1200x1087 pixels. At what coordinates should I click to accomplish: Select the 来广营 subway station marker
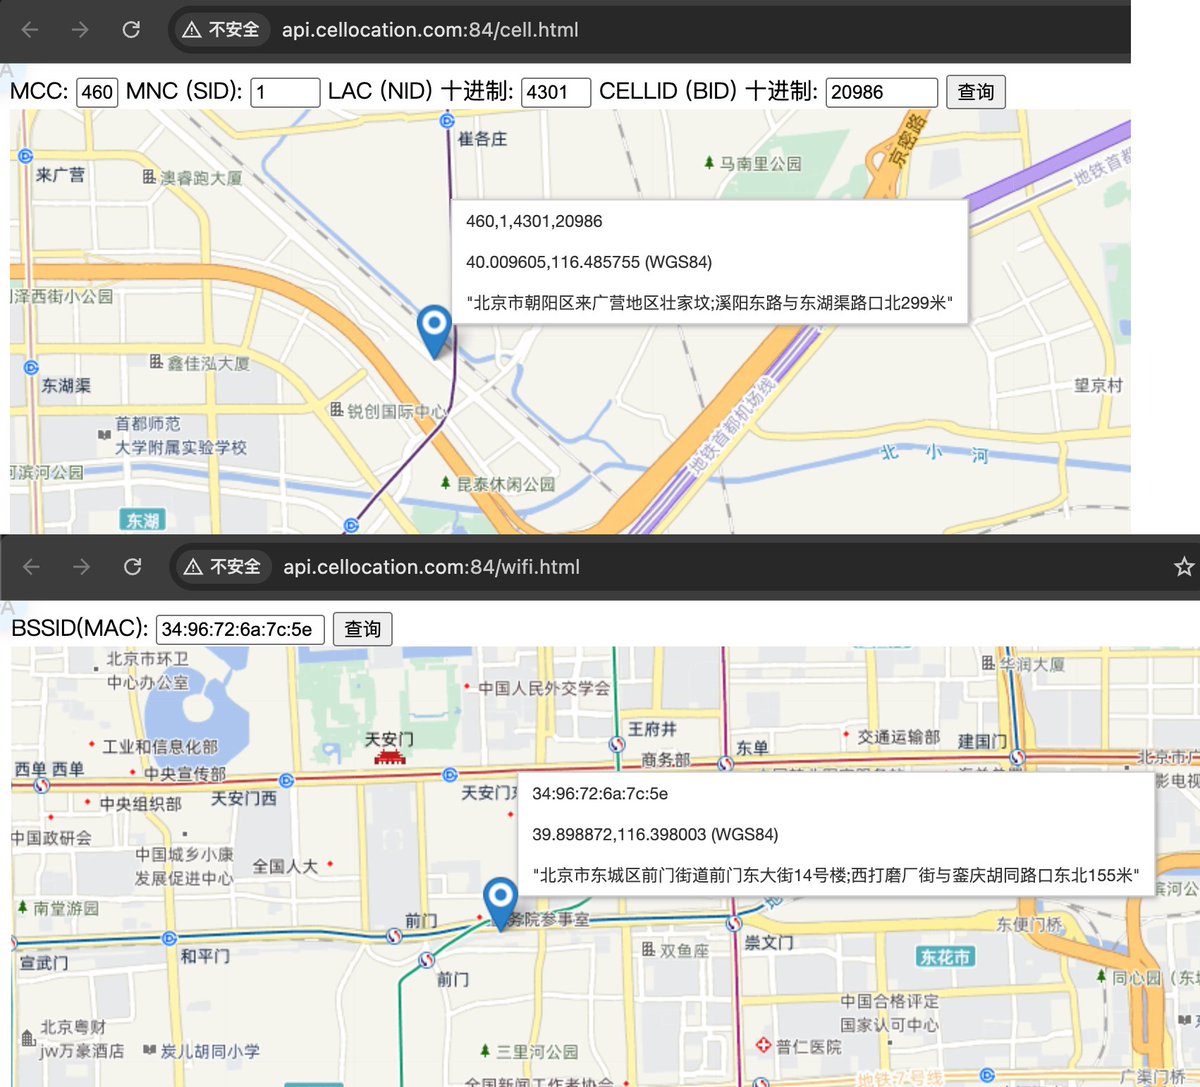click(24, 156)
